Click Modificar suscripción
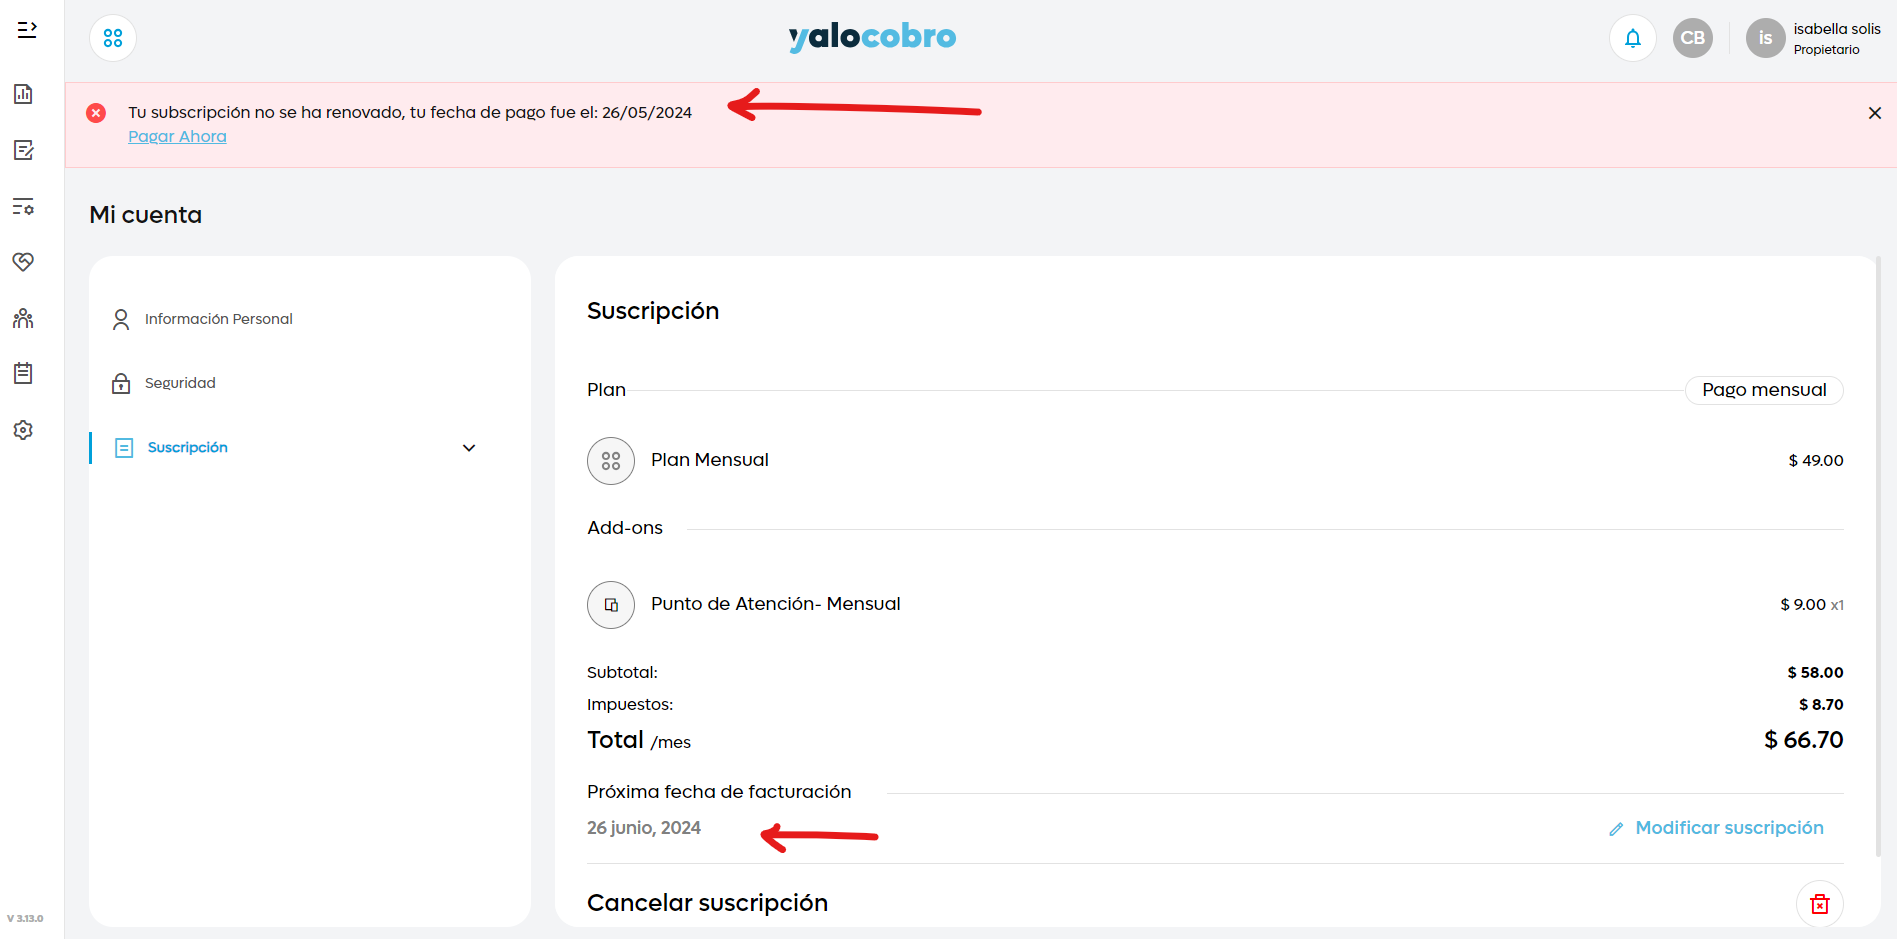1897x939 pixels. coord(1728,828)
